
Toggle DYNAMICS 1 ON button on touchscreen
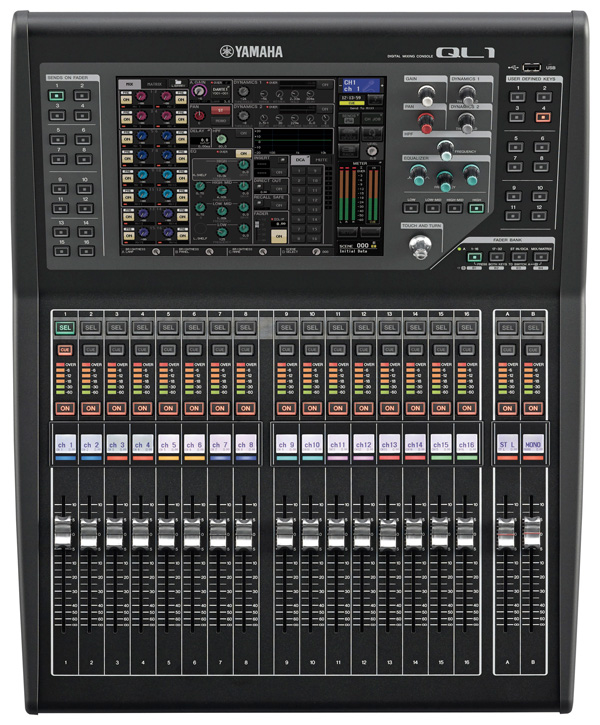click(325, 85)
